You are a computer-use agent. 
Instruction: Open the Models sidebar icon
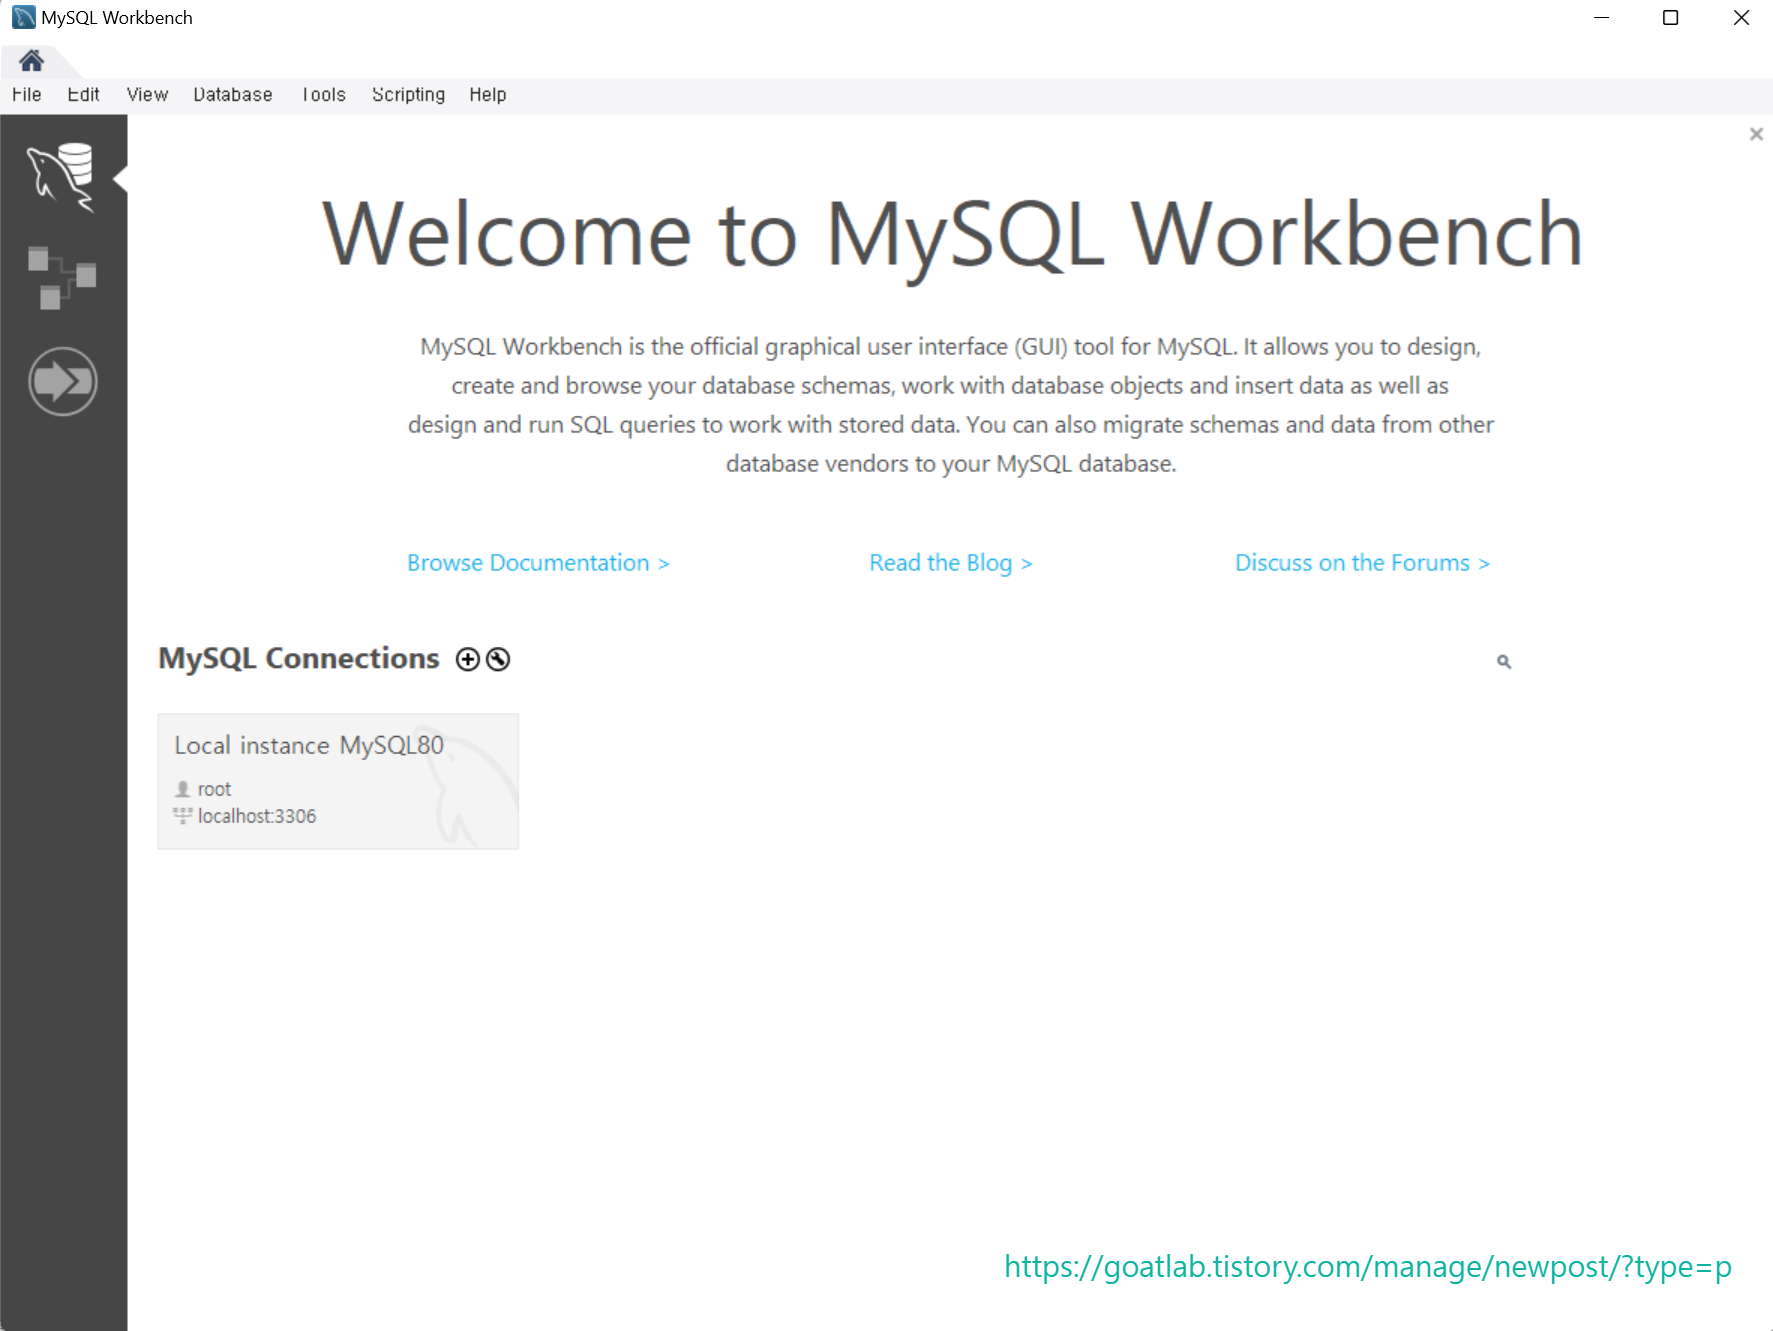[61, 277]
